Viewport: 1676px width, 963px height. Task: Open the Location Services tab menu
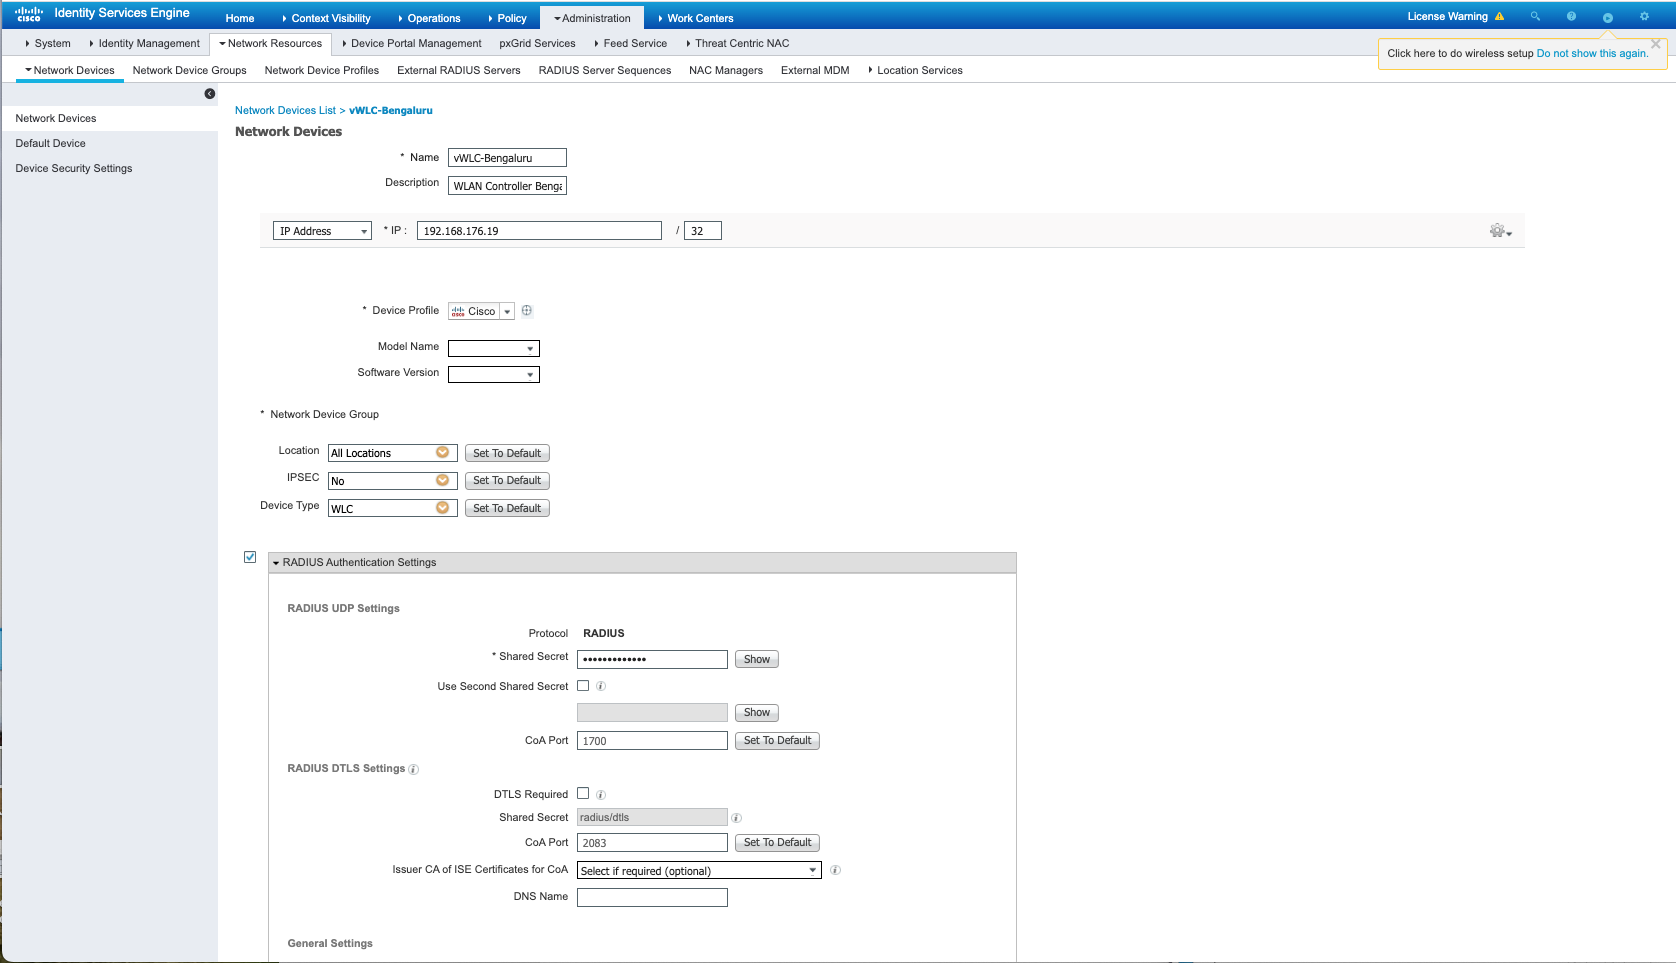915,70
